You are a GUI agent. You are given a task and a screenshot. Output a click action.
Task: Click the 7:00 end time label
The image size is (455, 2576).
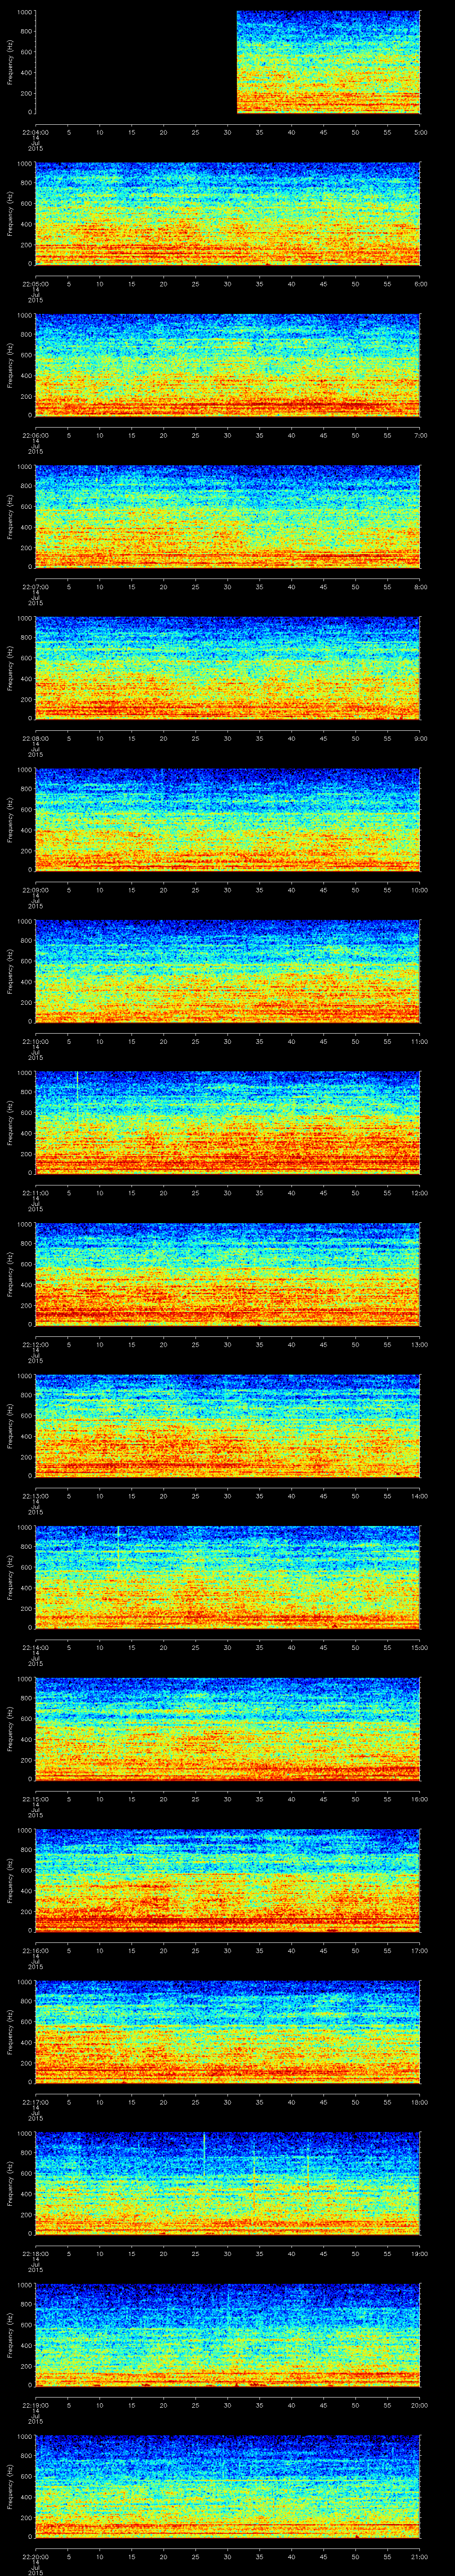coord(420,435)
